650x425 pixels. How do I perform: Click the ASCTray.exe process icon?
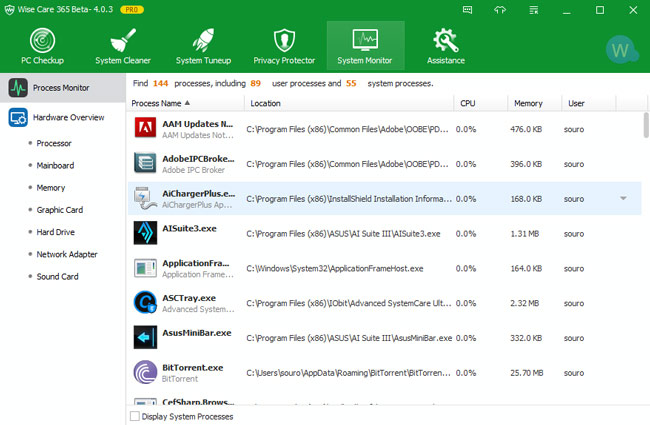pyautogui.click(x=145, y=302)
